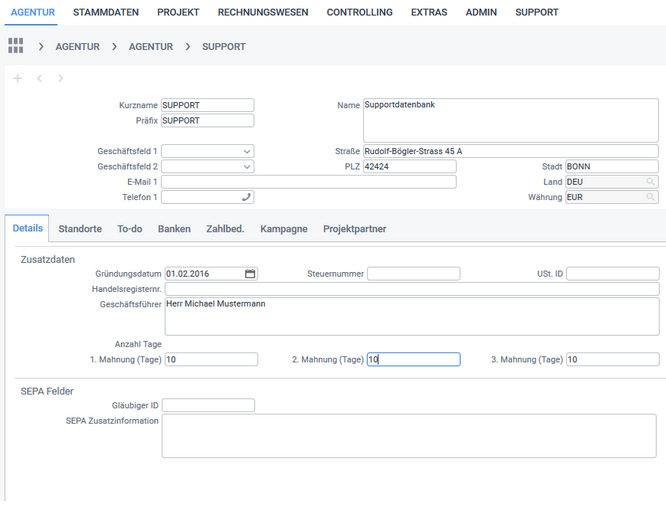The image size is (666, 511).
Task: Open the calendar picker for Gründungsdatum
Action: [x=250, y=274]
